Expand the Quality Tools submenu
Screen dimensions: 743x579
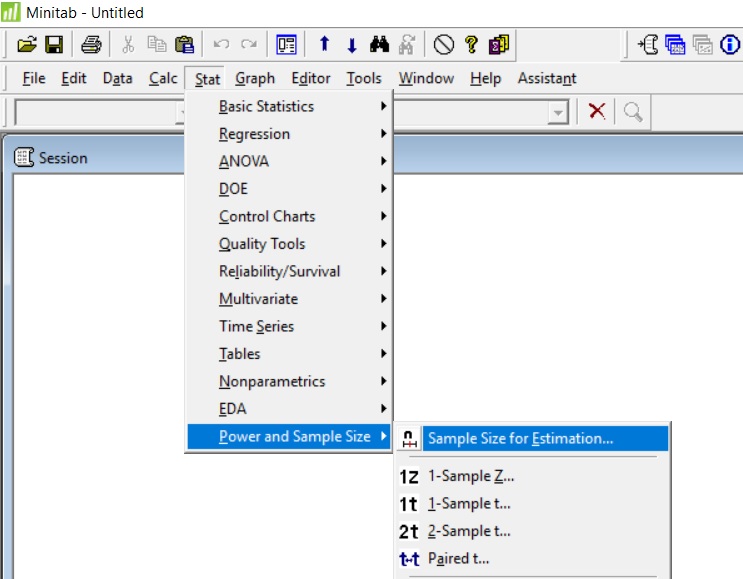coord(289,244)
